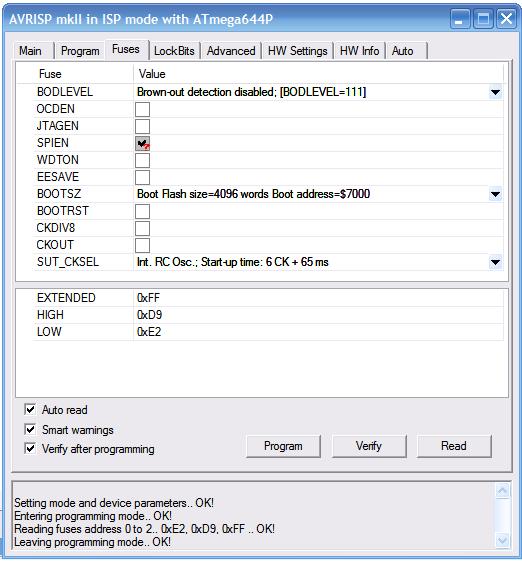The image size is (522, 562).
Task: Click the Program button
Action: [x=283, y=446]
